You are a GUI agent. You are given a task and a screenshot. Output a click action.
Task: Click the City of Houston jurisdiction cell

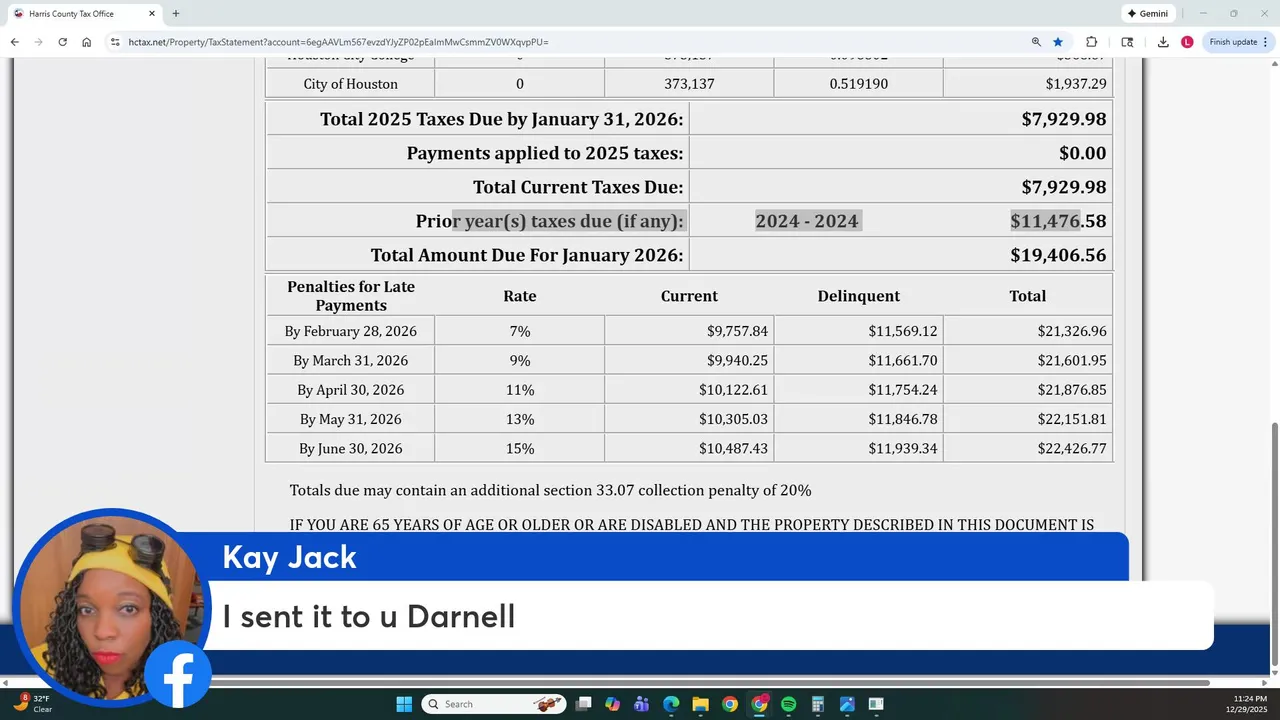tap(350, 84)
